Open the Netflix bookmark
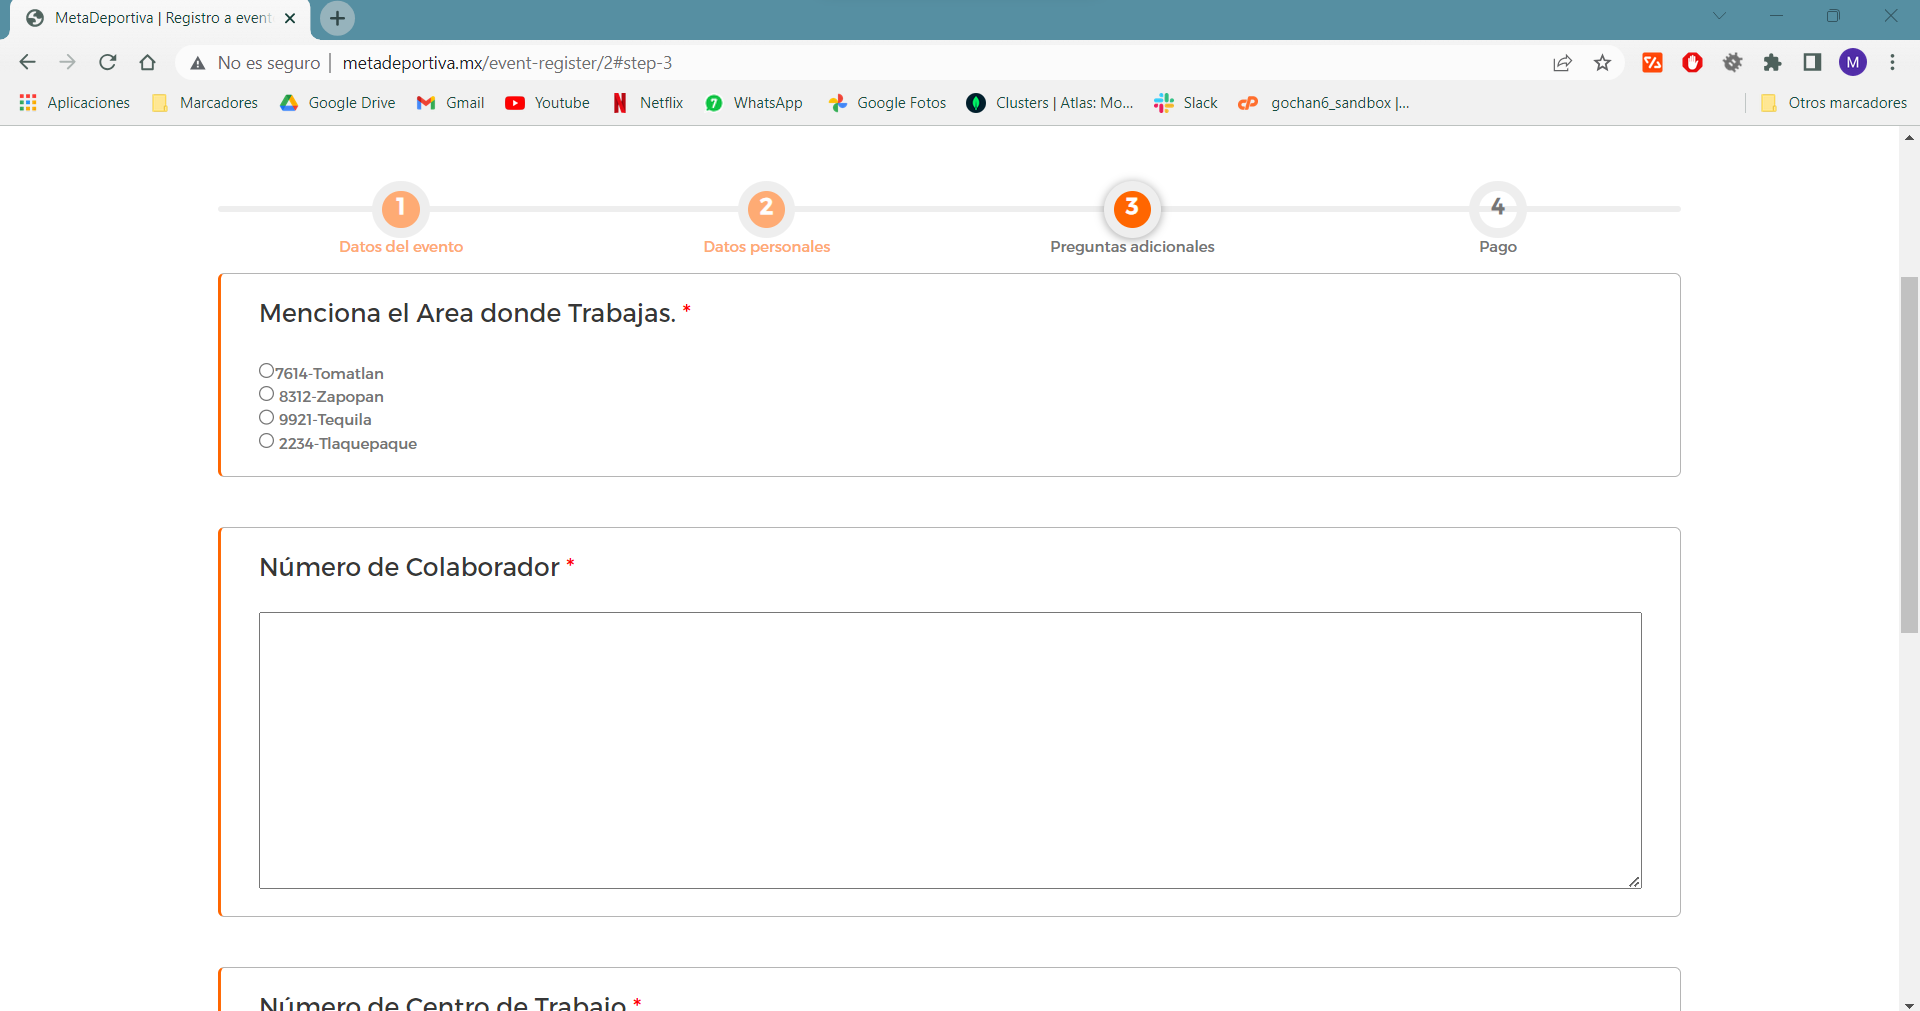The width and height of the screenshot is (1920, 1011). point(648,103)
